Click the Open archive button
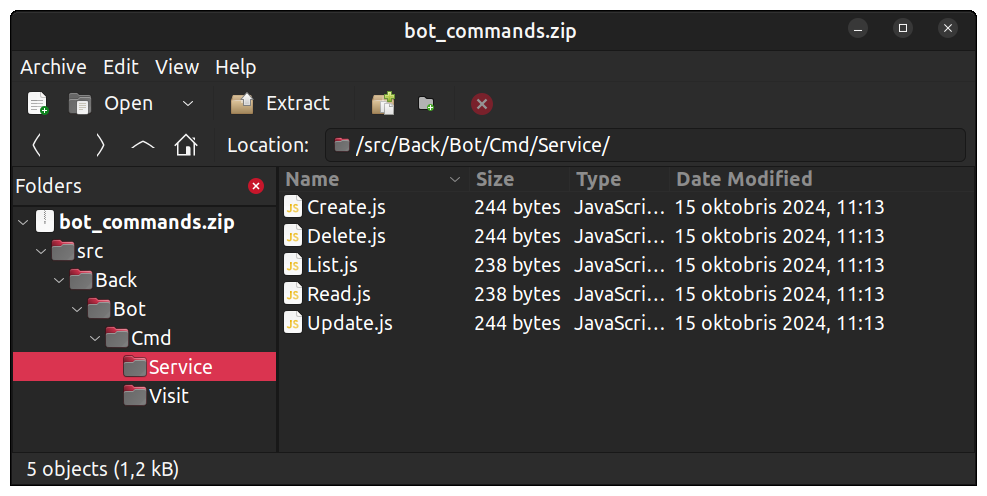The height and width of the screenshot is (496, 987). click(x=111, y=103)
